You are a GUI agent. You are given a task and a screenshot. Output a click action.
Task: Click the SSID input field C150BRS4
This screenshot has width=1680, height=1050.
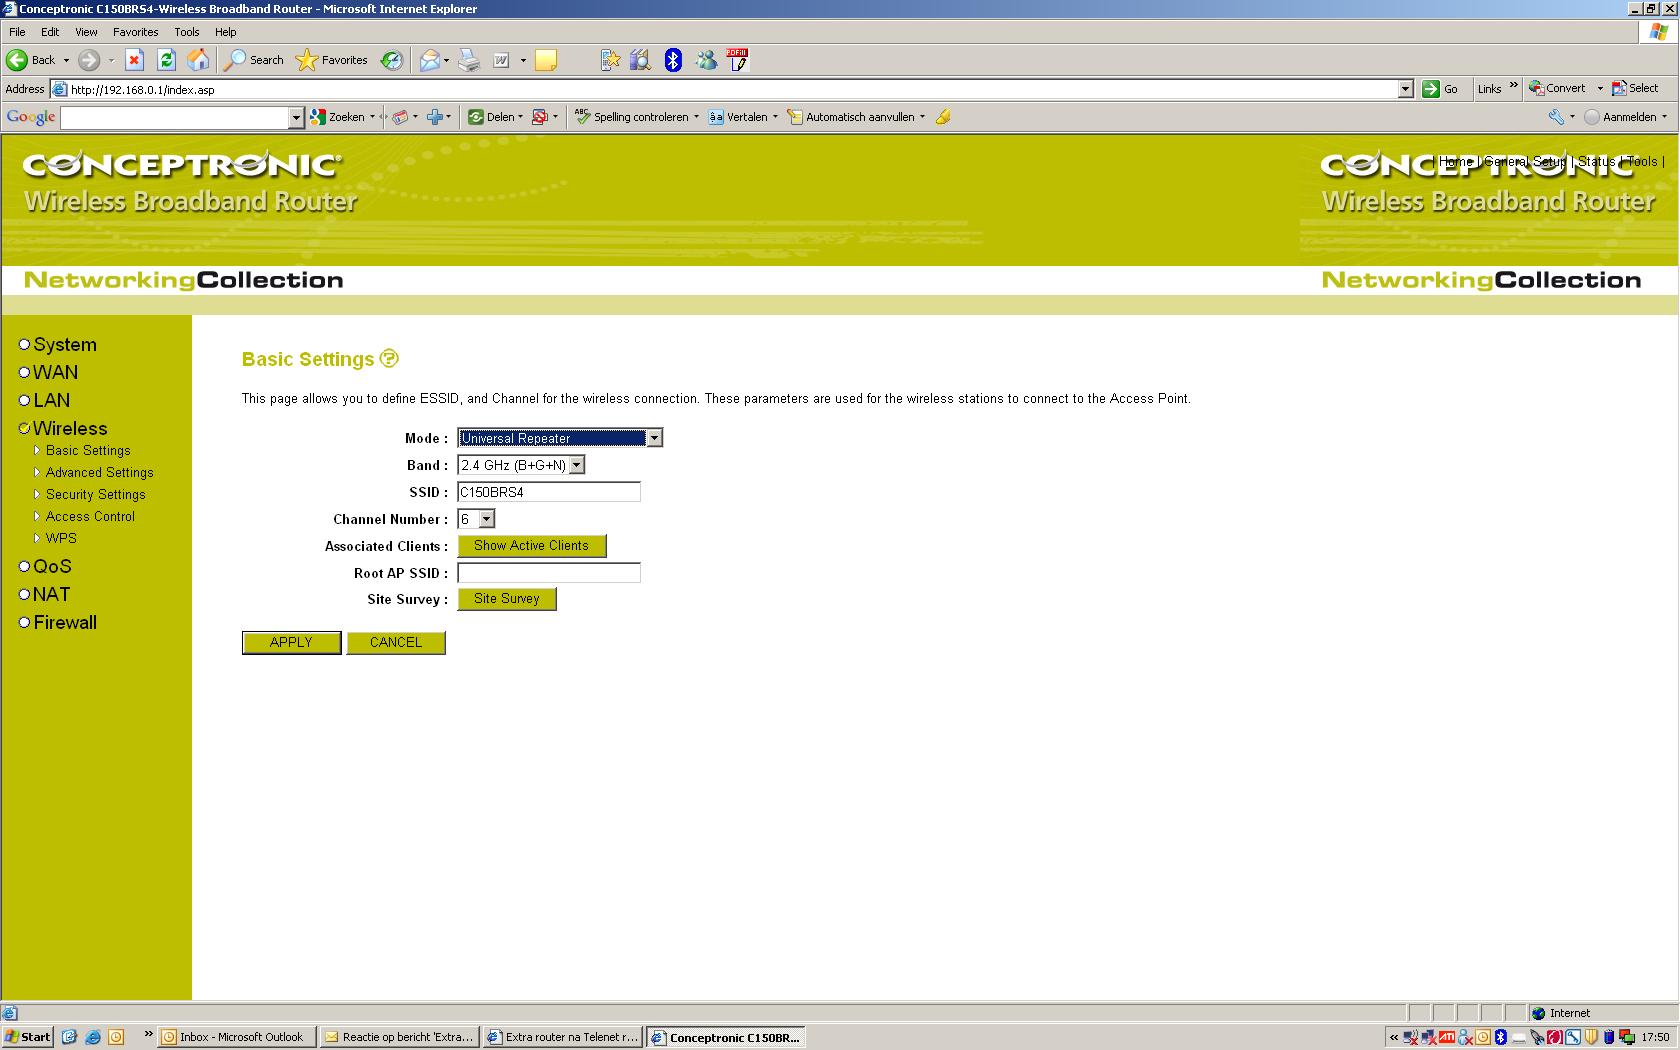(549, 492)
